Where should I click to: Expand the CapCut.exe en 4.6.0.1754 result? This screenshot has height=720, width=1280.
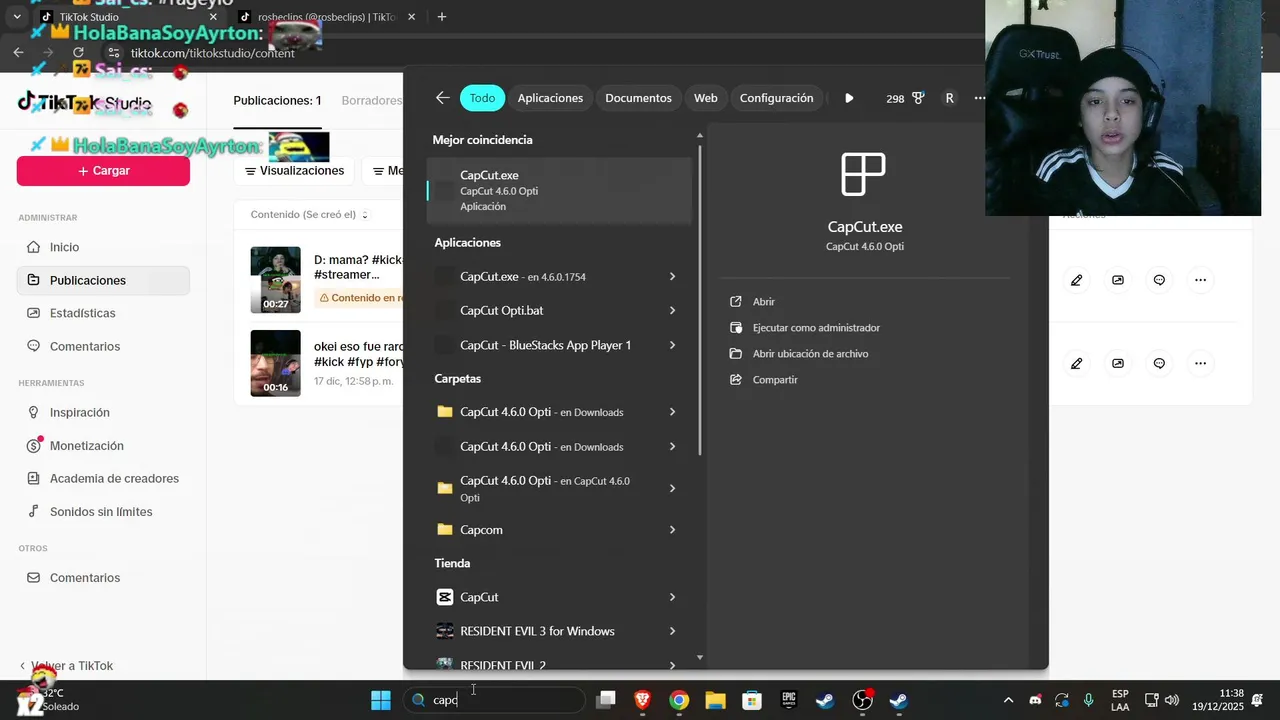(672, 276)
